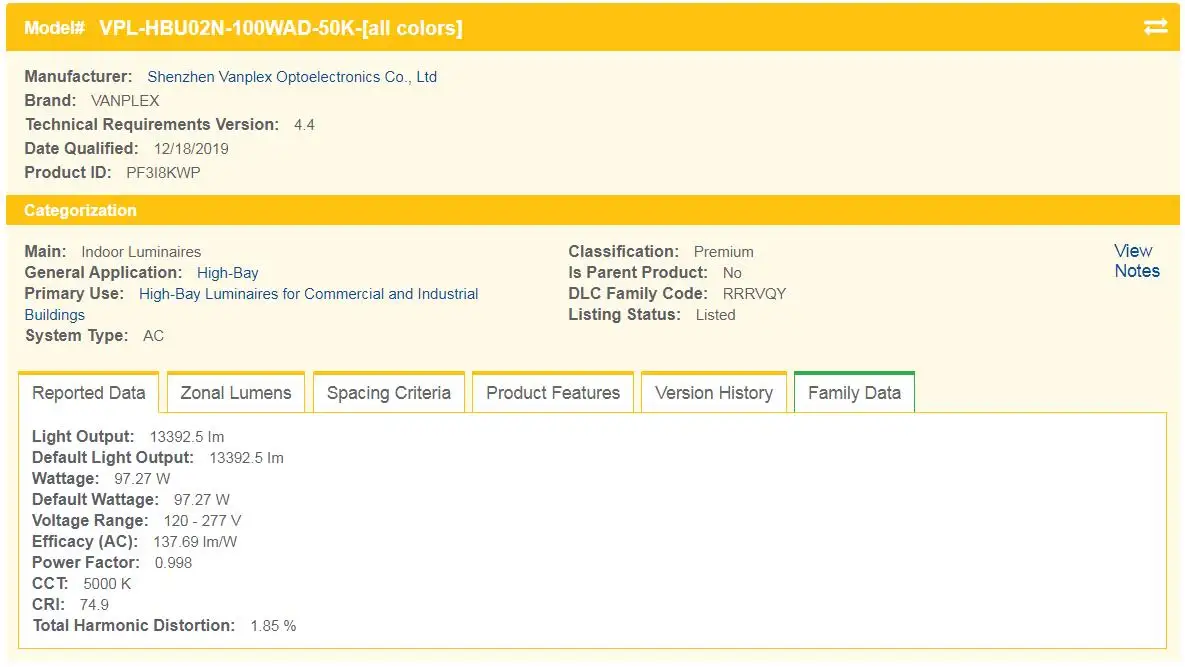Click the Light Output value 13392.5 lm
This screenshot has width=1185, height=667.
tap(187, 437)
